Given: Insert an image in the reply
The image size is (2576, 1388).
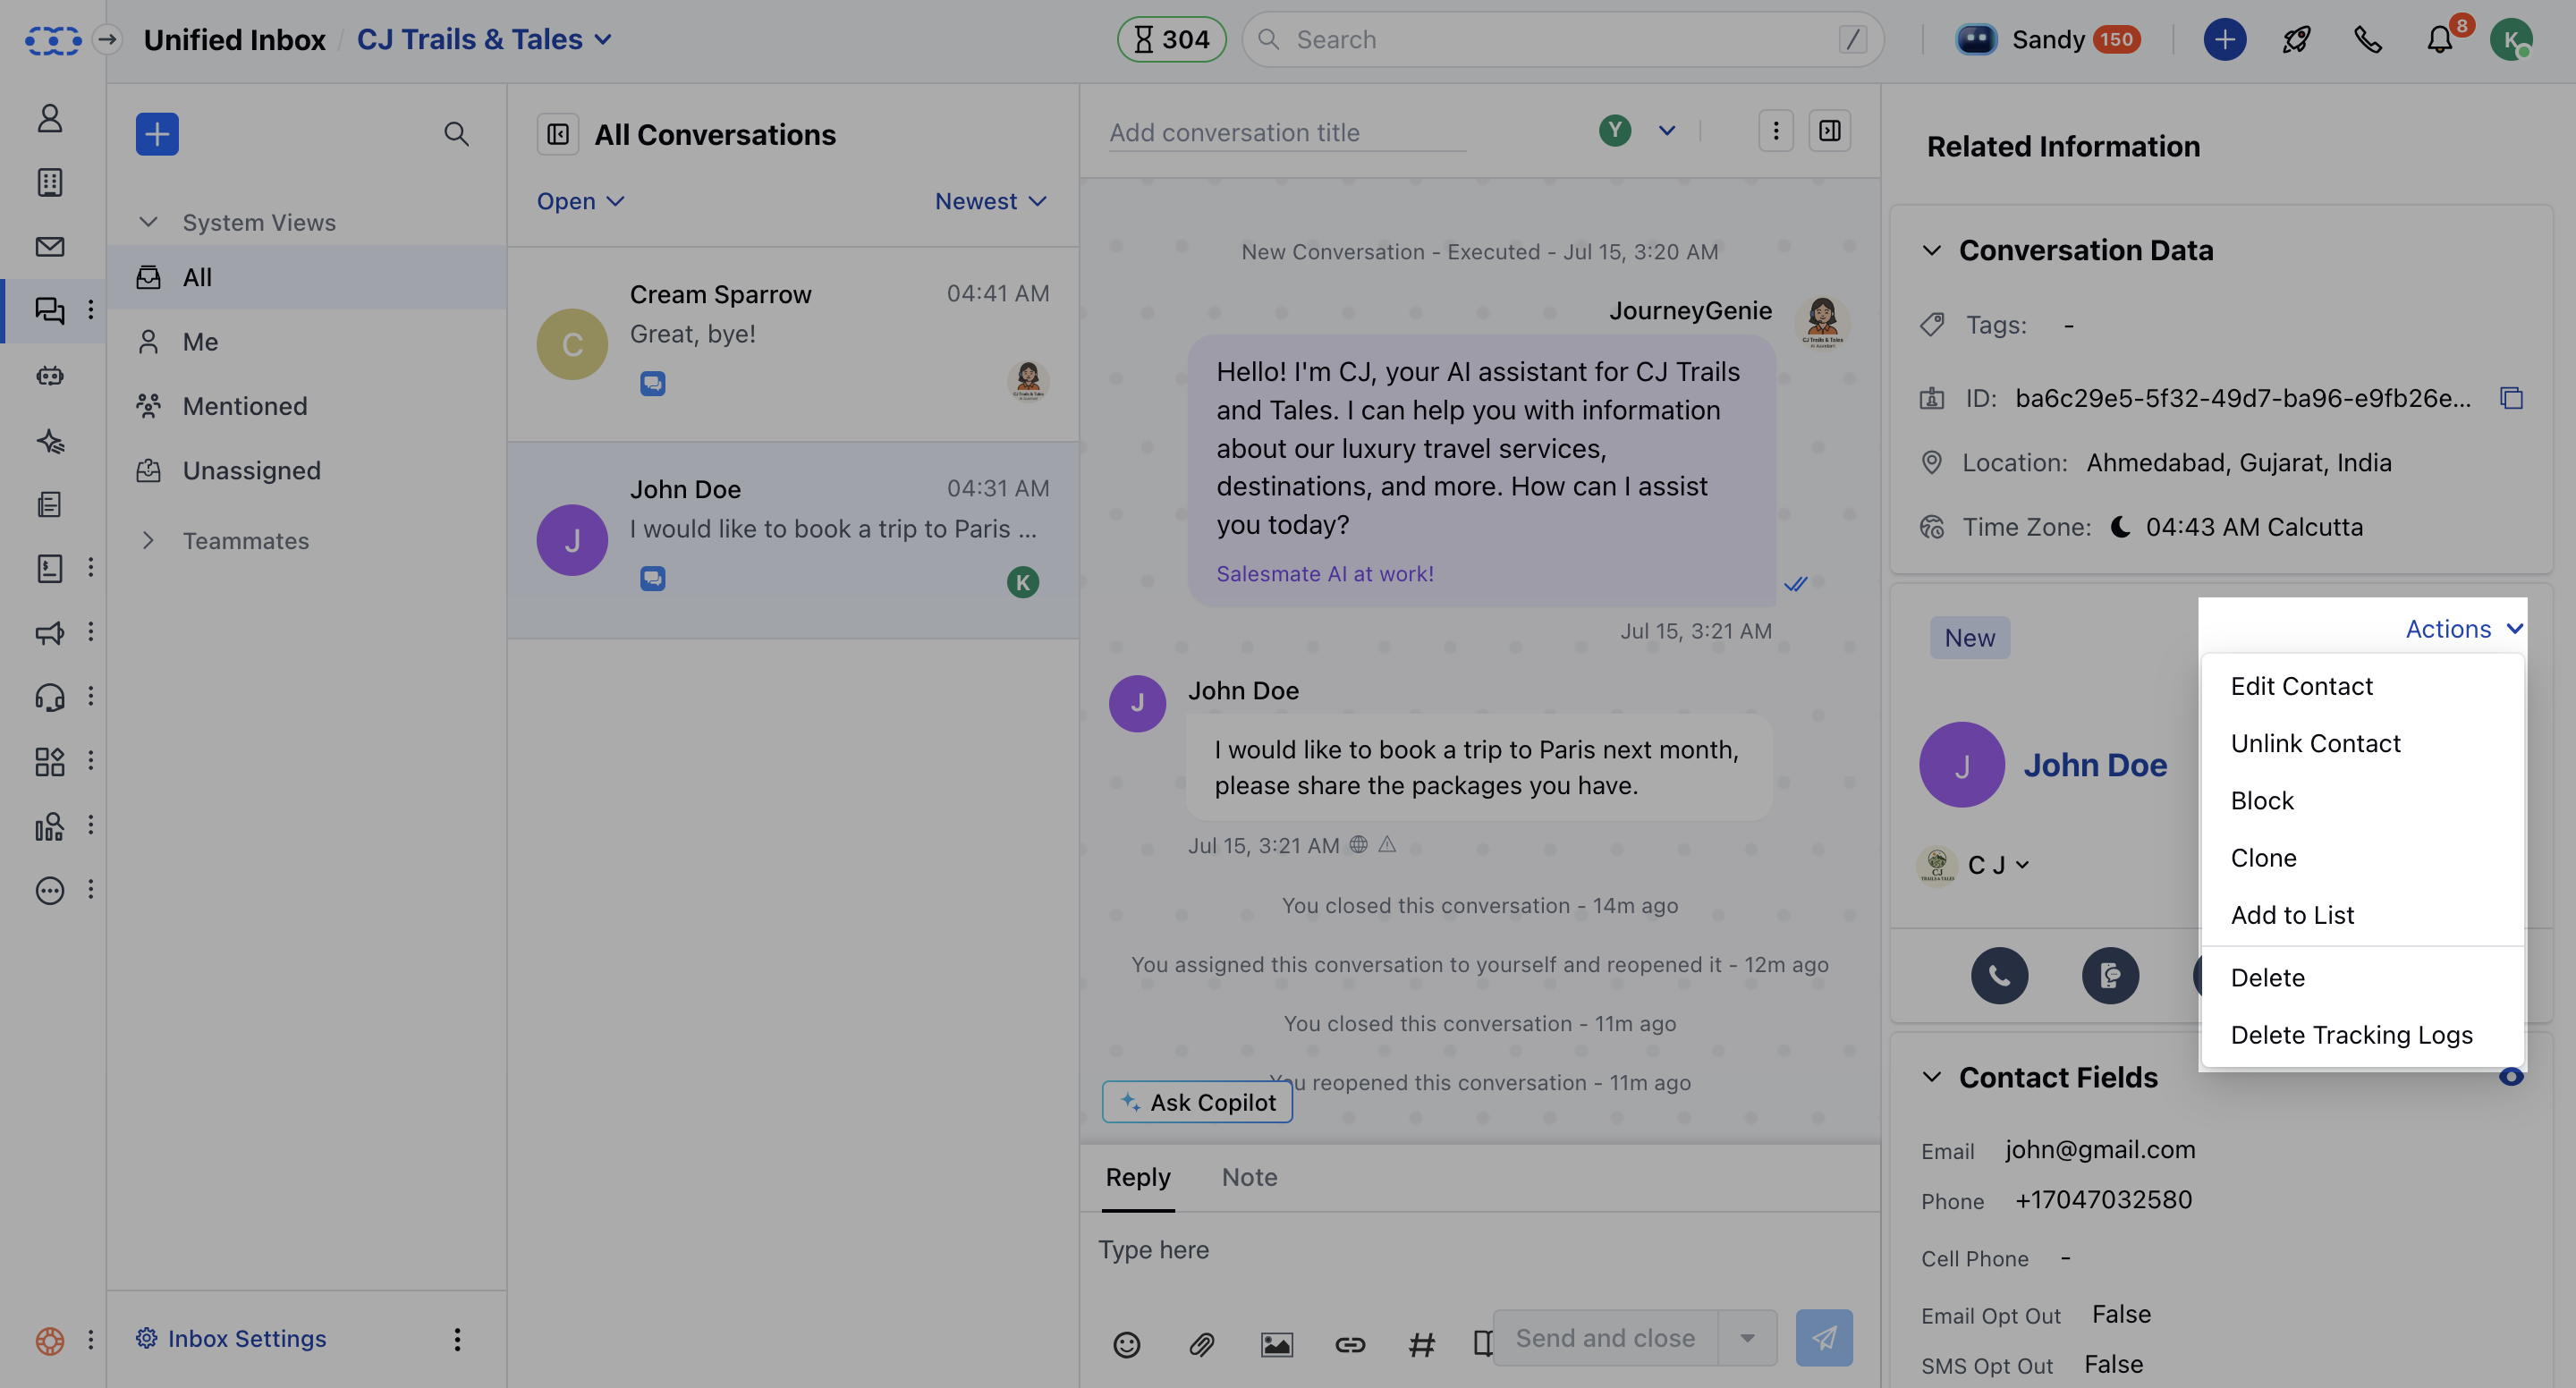Looking at the screenshot, I should 1277,1345.
